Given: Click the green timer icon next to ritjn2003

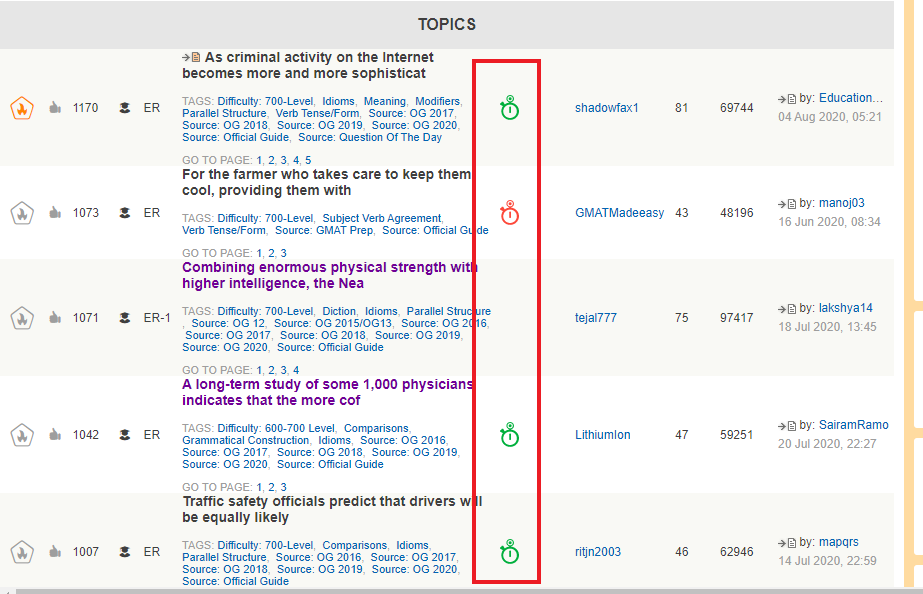Looking at the screenshot, I should (x=509, y=552).
